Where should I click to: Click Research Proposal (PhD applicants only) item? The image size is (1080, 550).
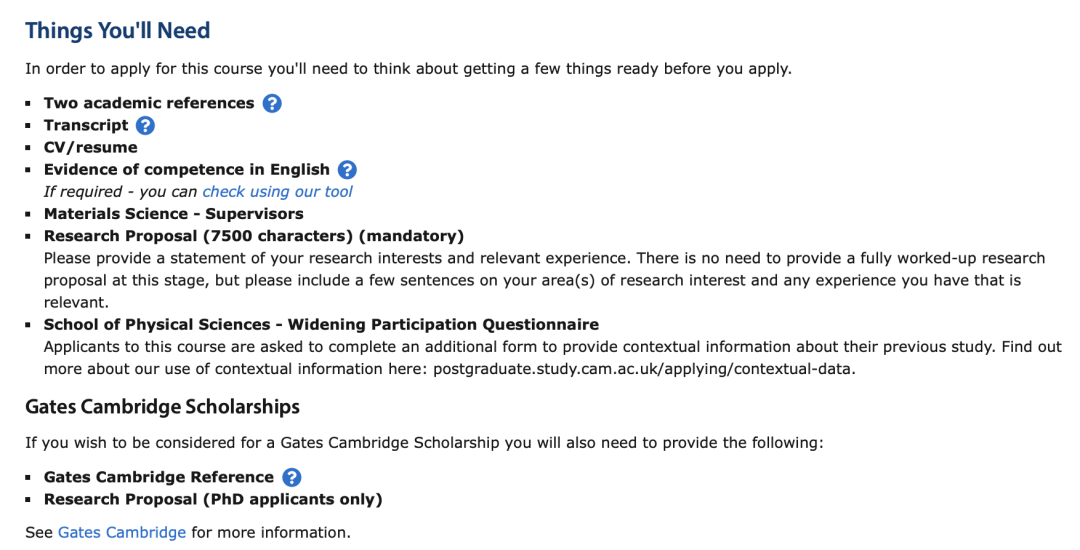coord(214,499)
